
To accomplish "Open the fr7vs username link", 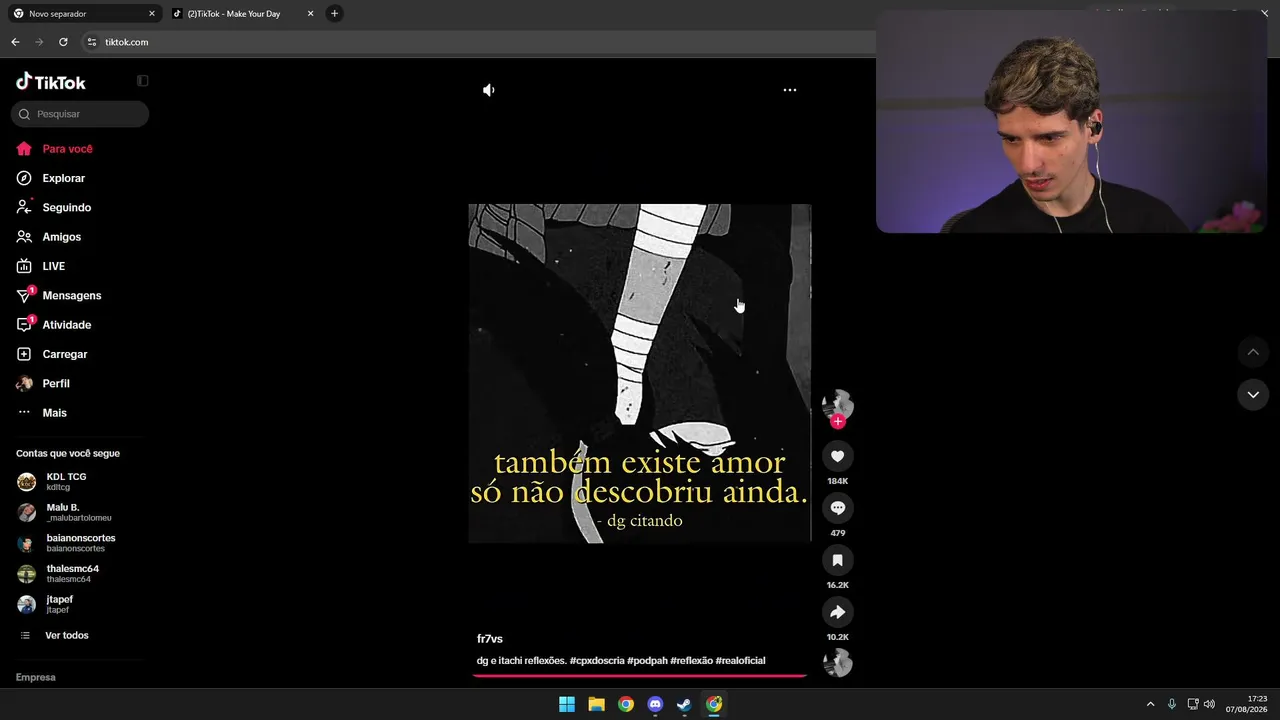I will pyautogui.click(x=490, y=639).
